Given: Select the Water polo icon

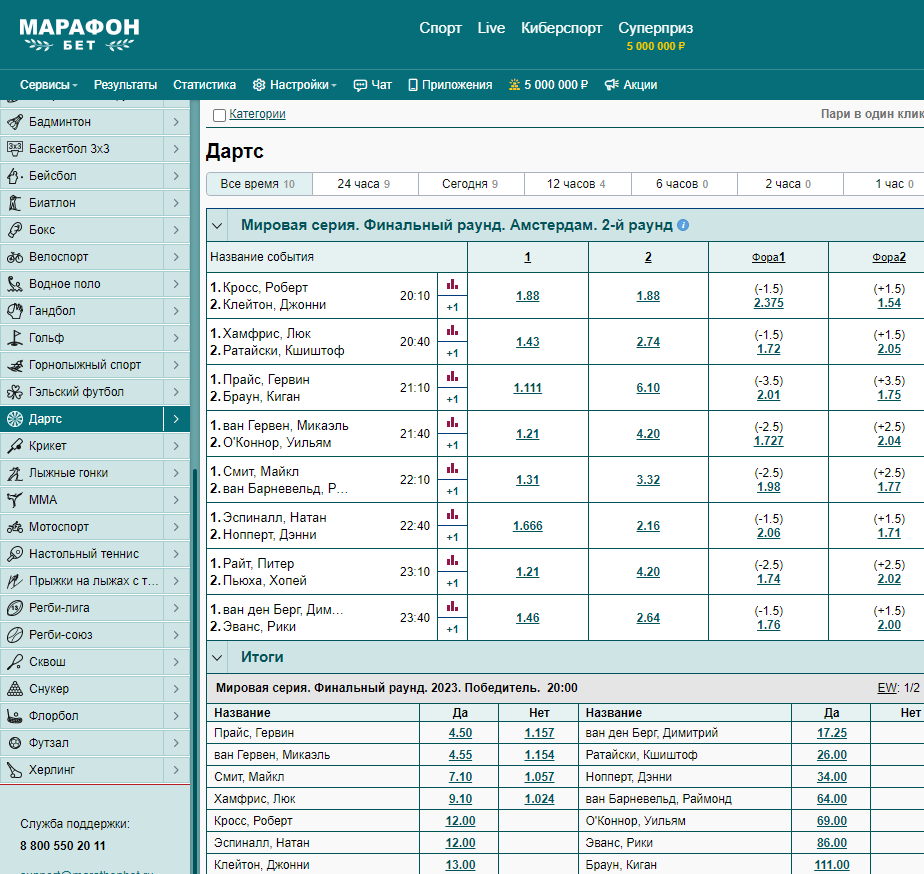Looking at the screenshot, I should pyautogui.click(x=15, y=284).
